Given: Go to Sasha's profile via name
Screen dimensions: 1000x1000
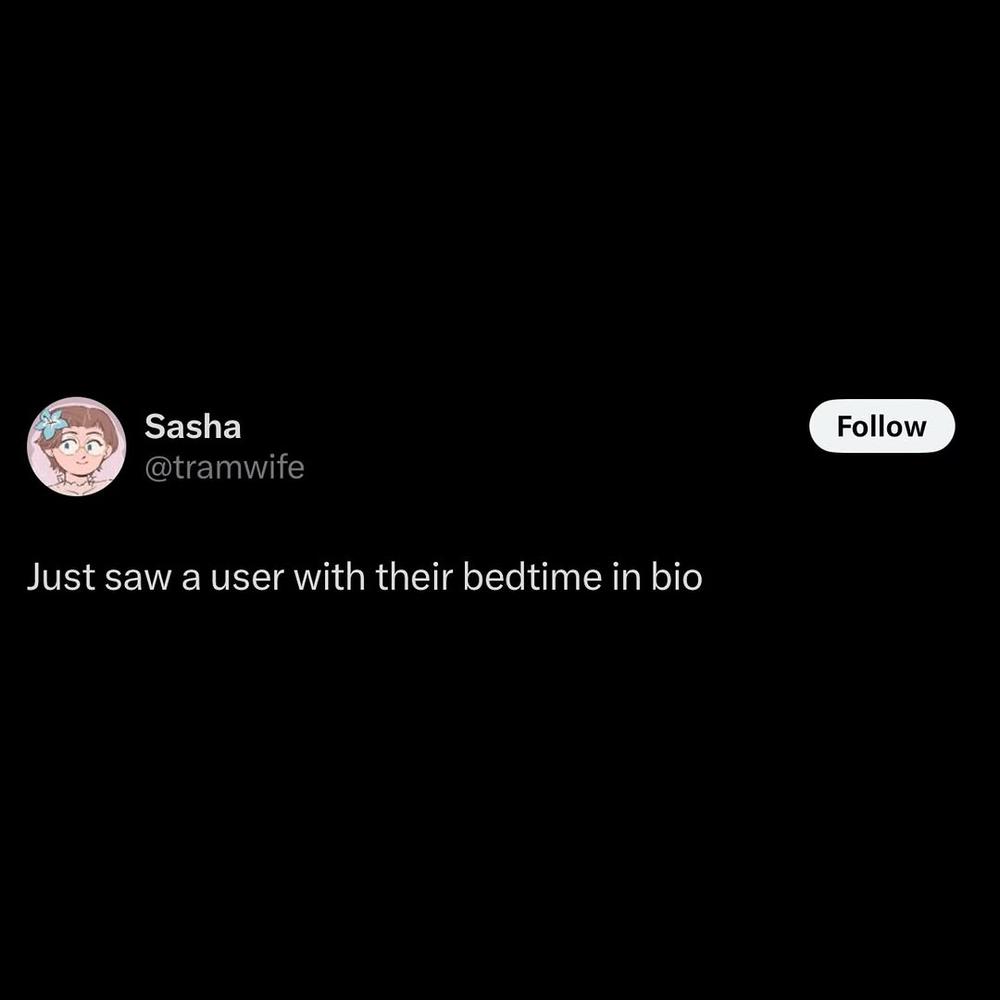Looking at the screenshot, I should tap(193, 427).
